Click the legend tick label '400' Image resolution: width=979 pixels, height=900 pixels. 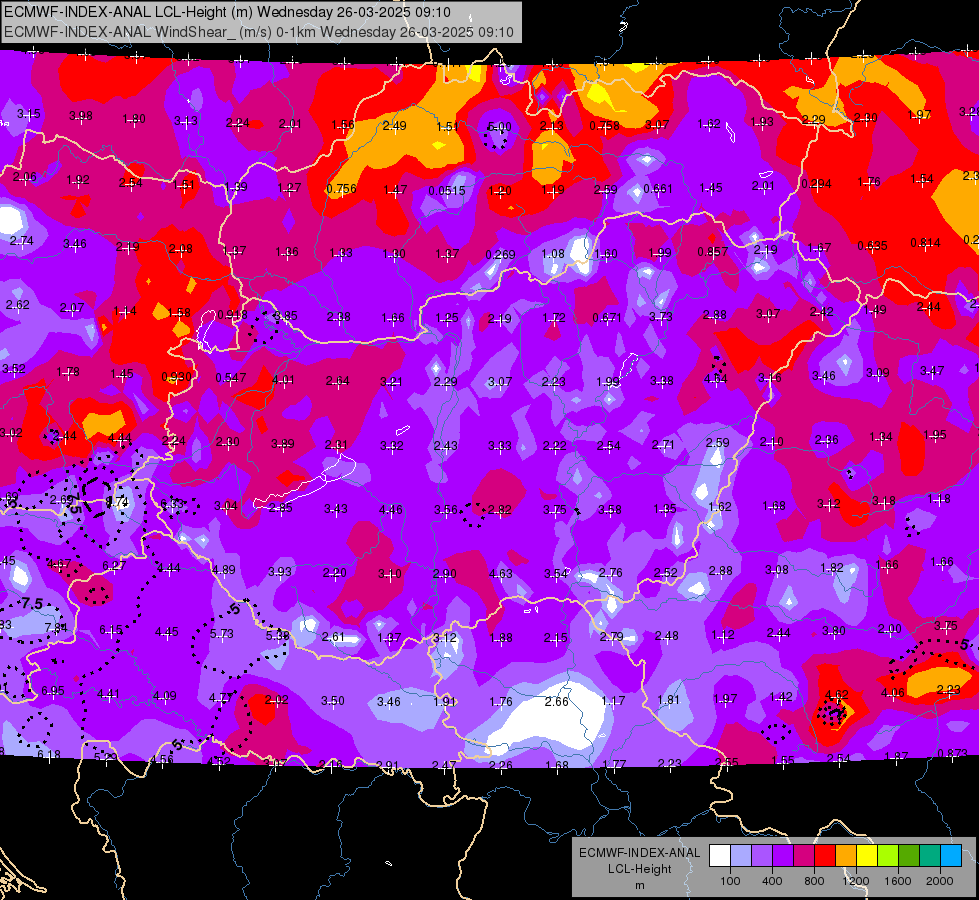[x=772, y=881]
